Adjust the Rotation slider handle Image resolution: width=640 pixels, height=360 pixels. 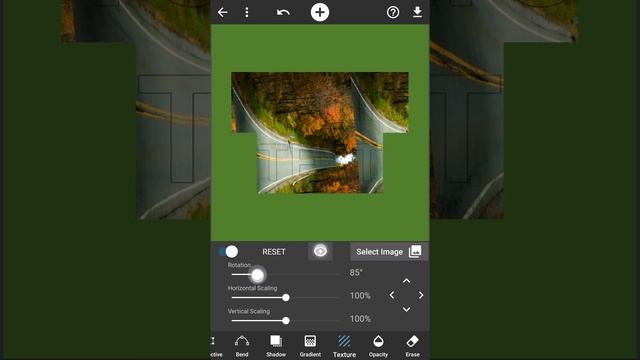tap(257, 275)
